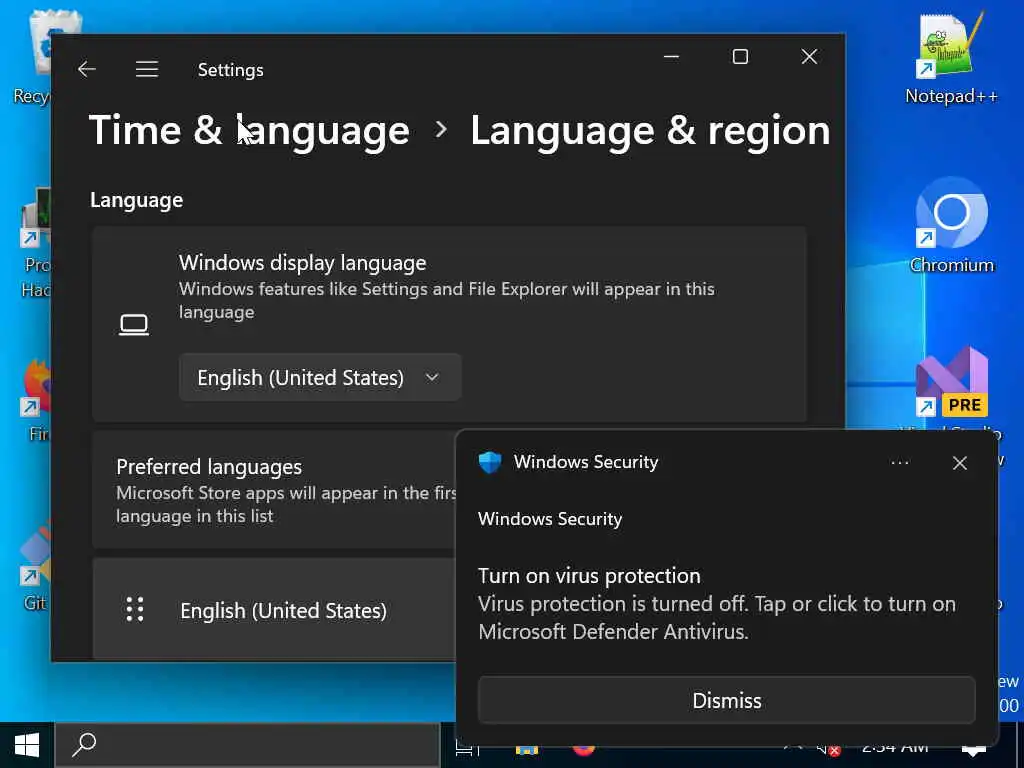Viewport: 1024px width, 768px height.
Task: Open Firefox desktop shortcut
Action: [36, 400]
